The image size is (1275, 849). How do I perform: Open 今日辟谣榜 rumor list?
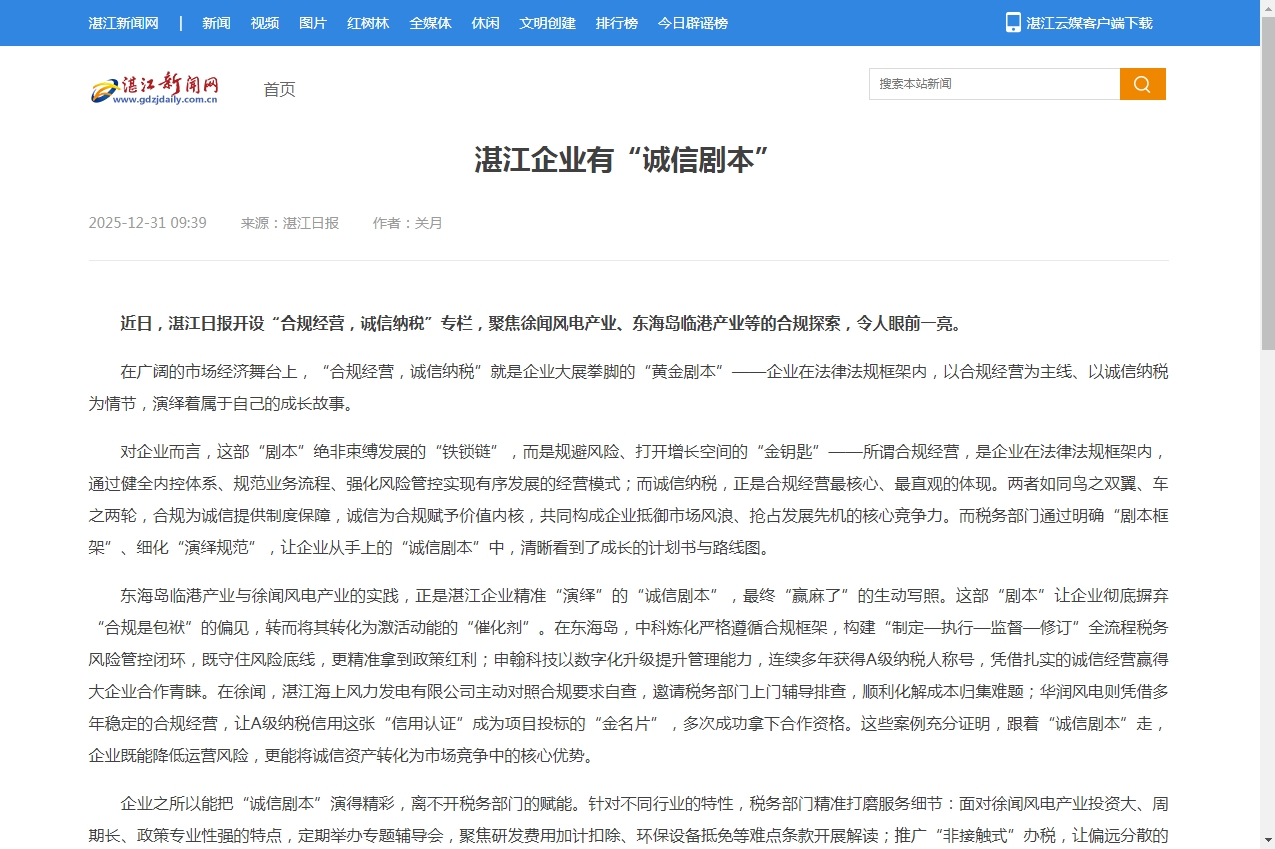pyautogui.click(x=692, y=23)
